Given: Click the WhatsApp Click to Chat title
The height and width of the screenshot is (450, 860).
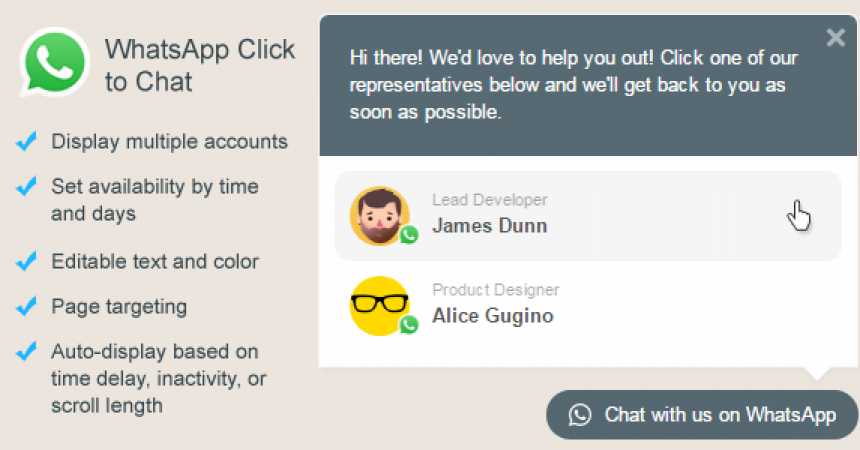Looking at the screenshot, I should tap(200, 65).
